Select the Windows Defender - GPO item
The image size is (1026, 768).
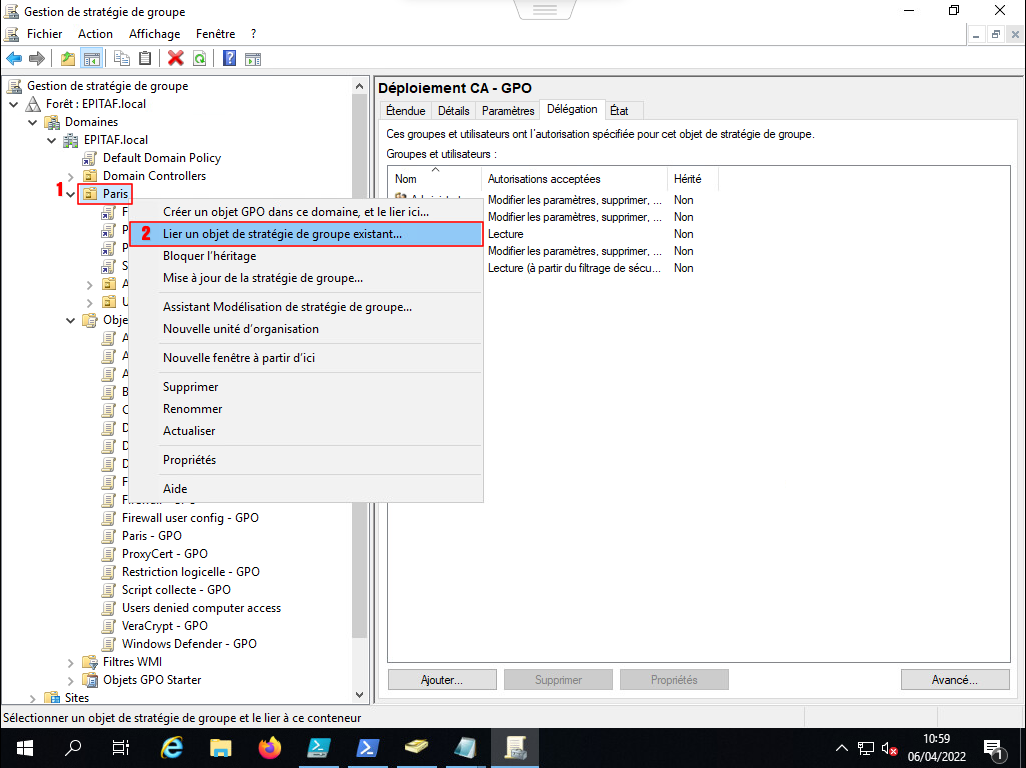click(189, 644)
